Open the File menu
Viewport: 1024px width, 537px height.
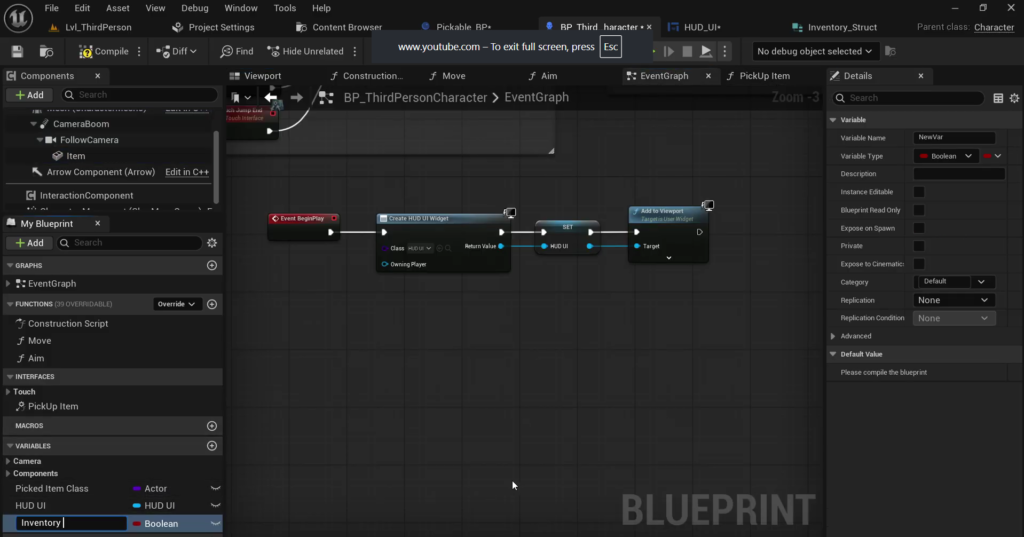click(x=52, y=8)
